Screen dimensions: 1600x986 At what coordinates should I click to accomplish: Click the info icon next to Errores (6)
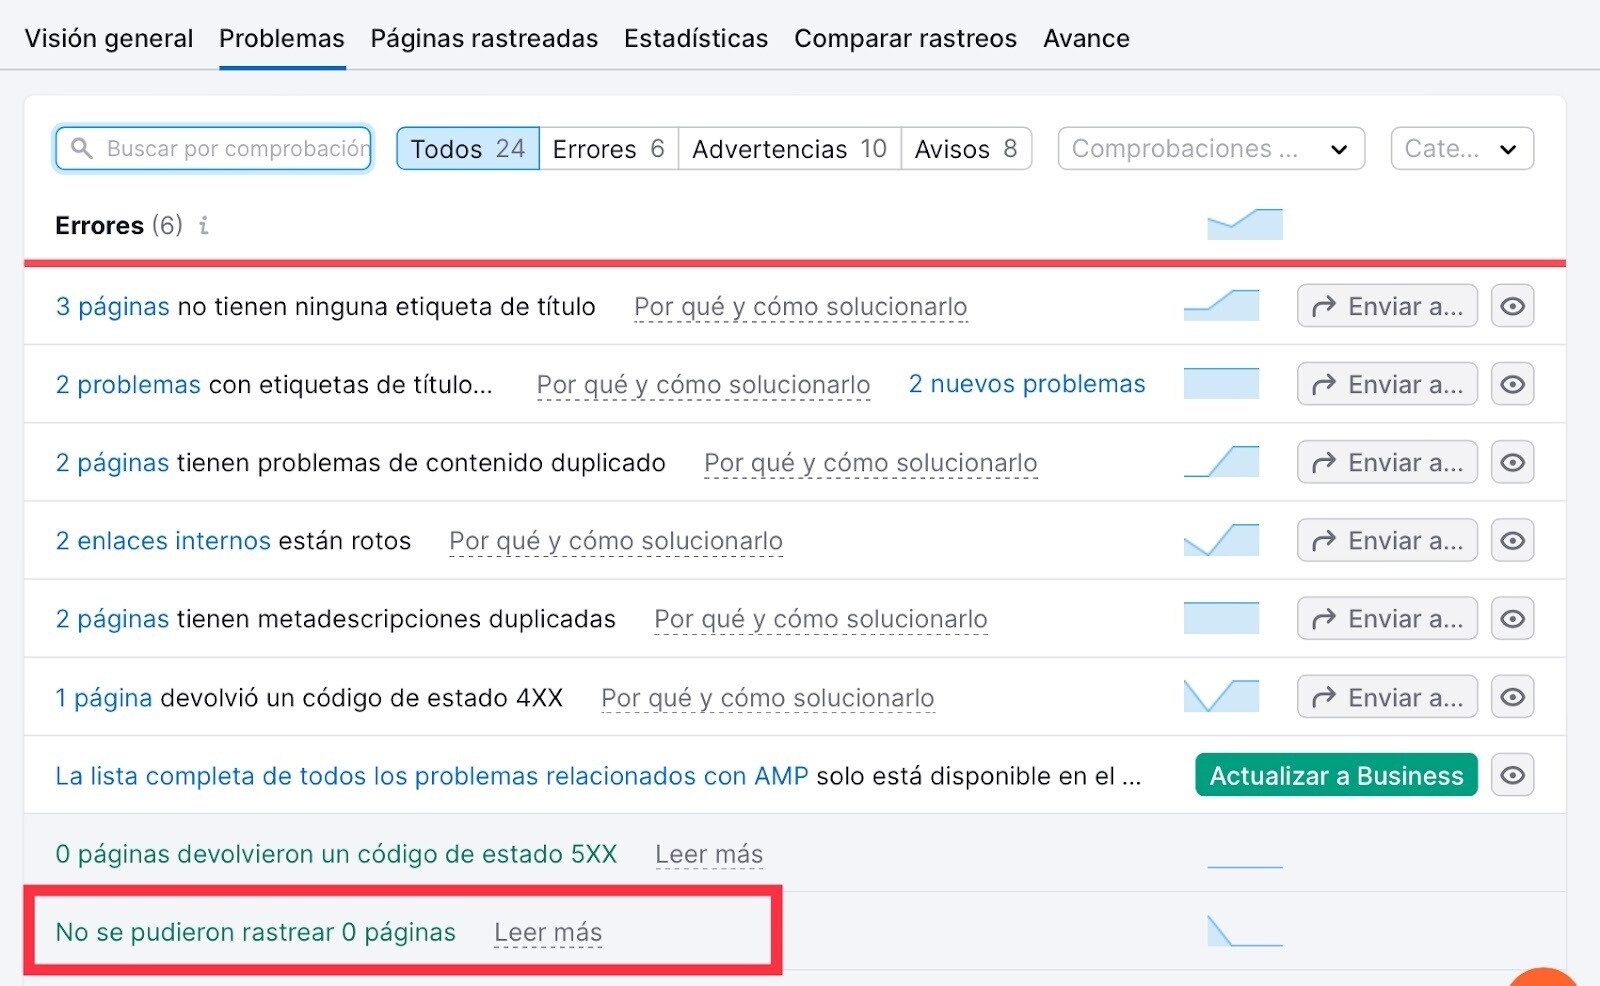[x=204, y=225]
